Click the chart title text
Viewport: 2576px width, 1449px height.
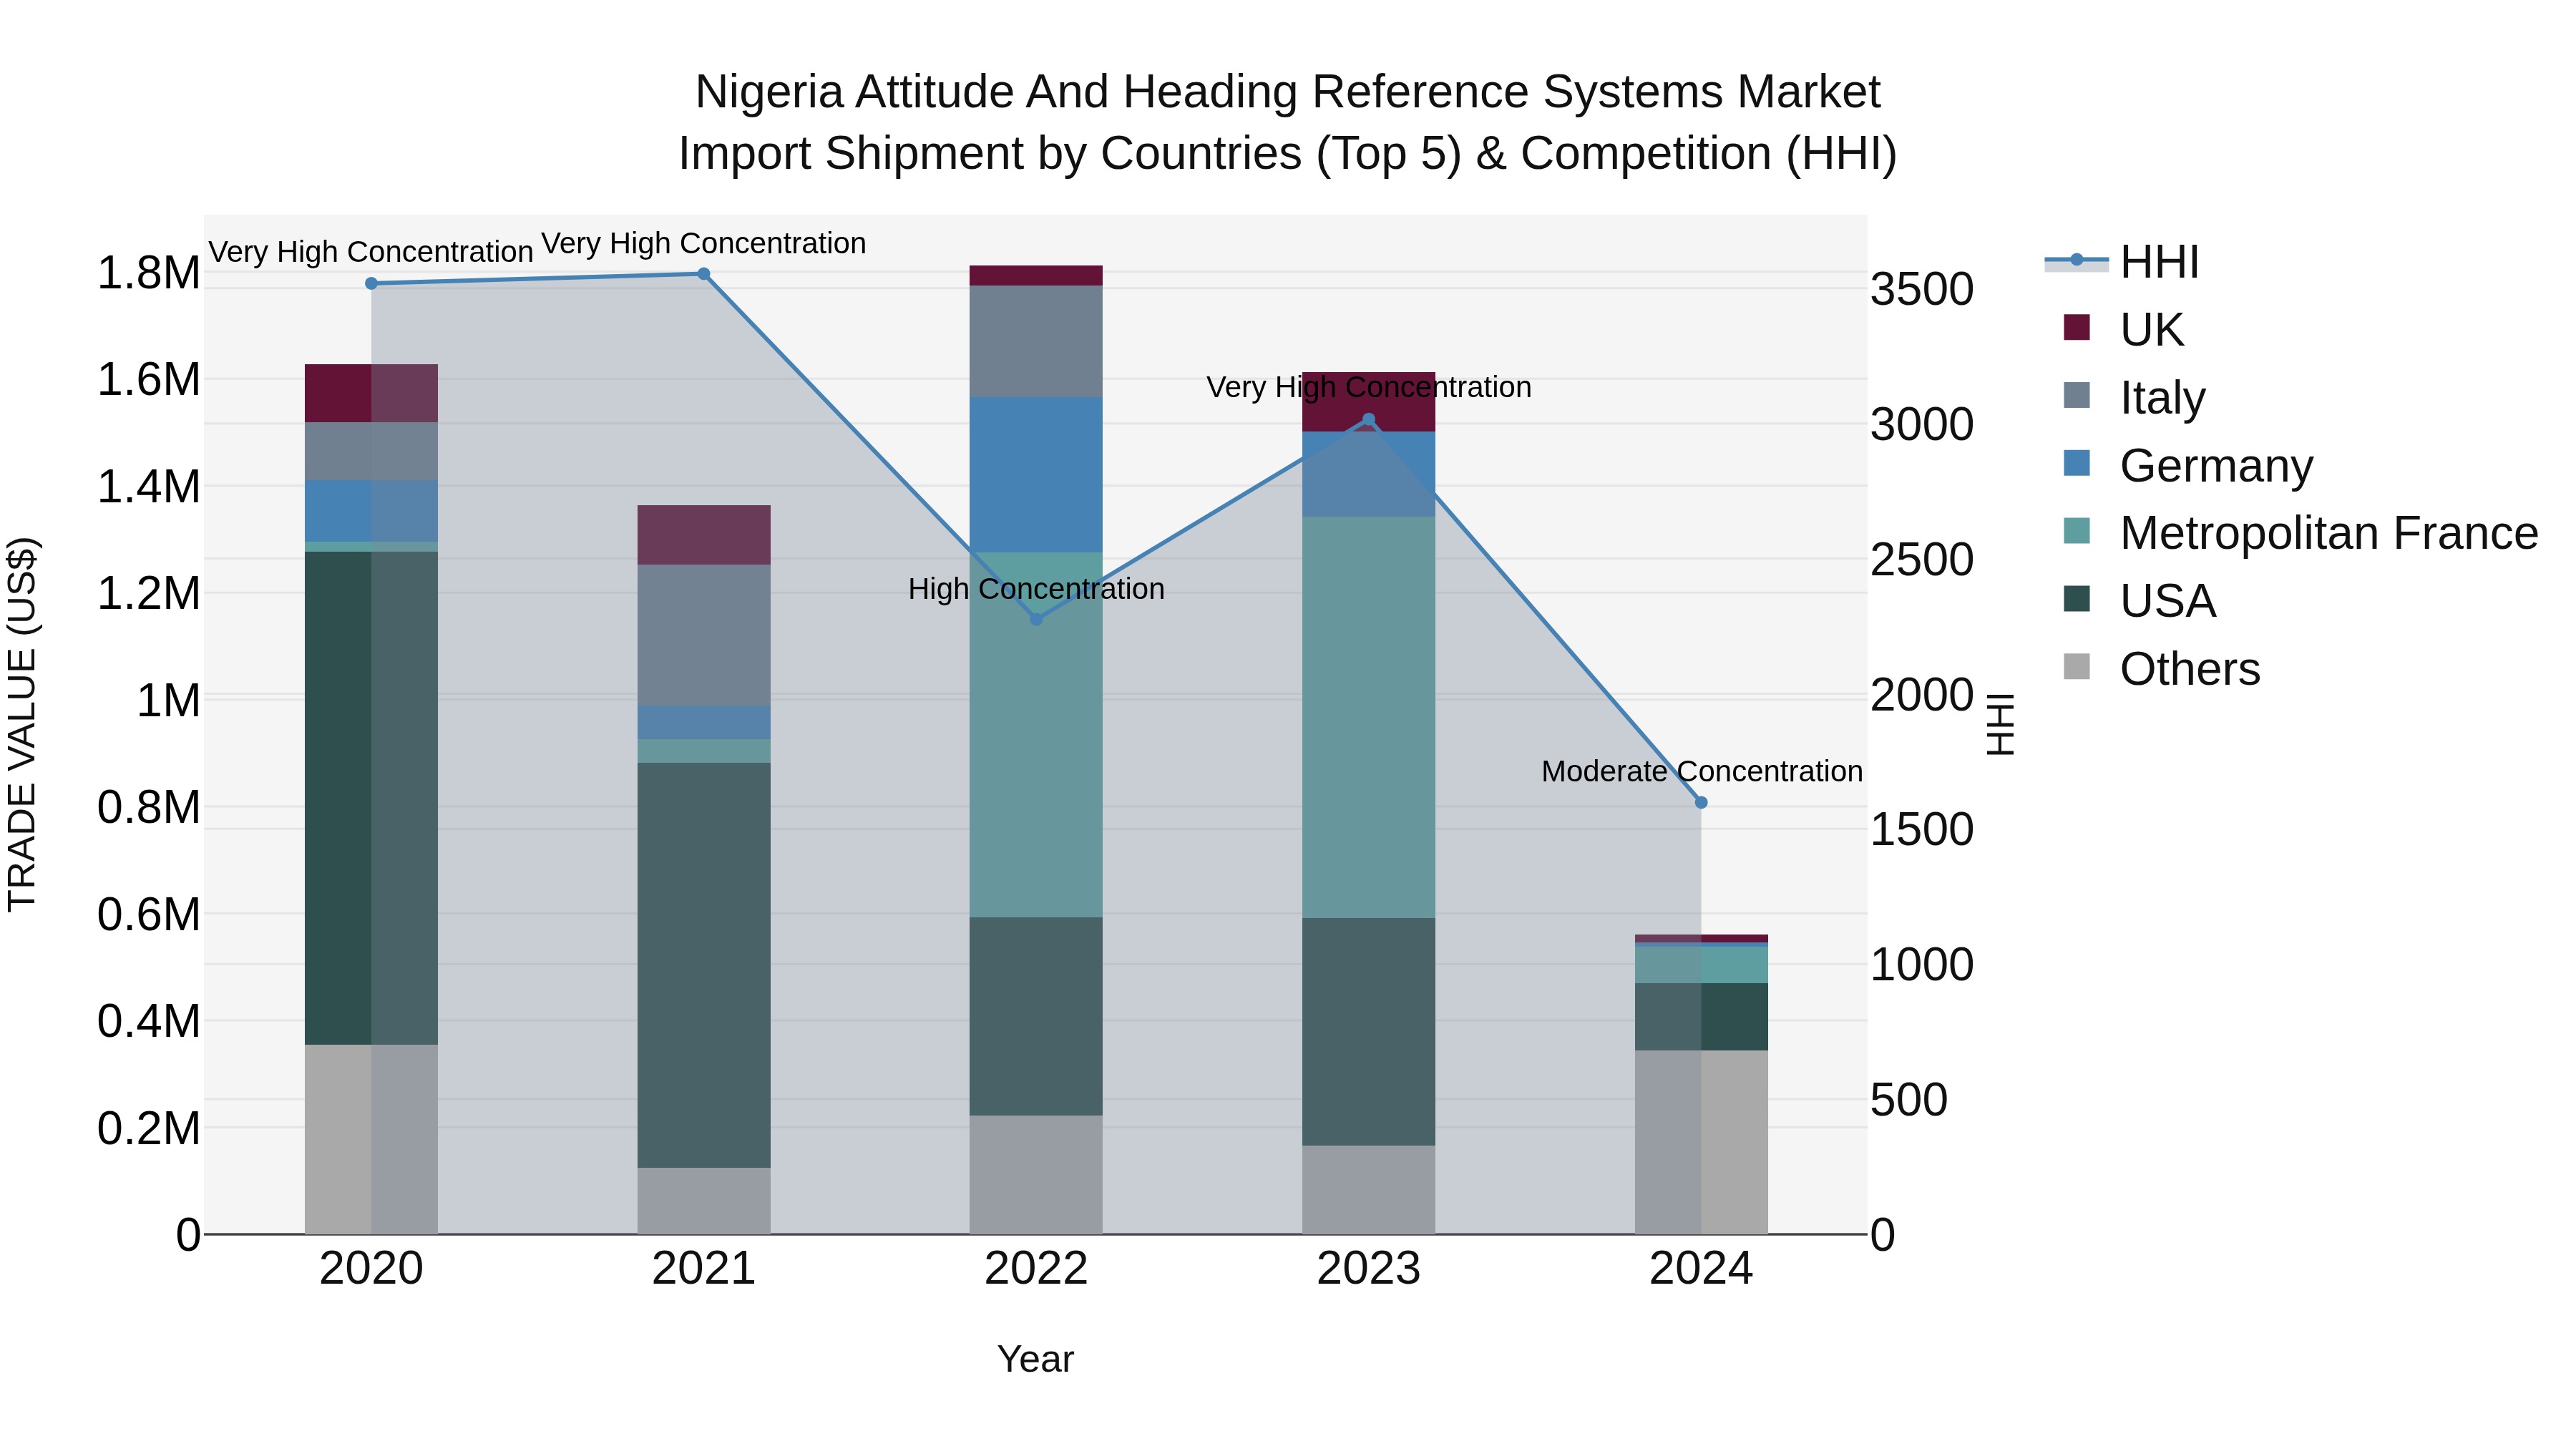(x=1288, y=122)
